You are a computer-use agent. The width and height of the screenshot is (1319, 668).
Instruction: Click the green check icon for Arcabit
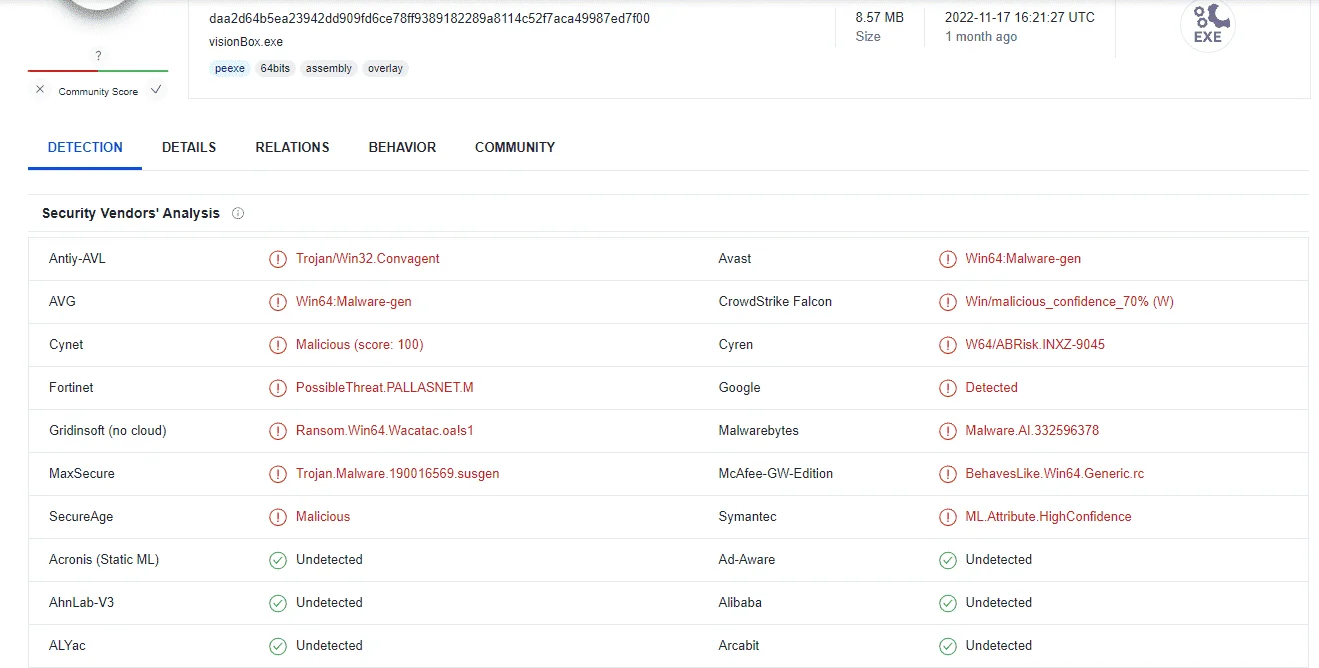(x=947, y=646)
